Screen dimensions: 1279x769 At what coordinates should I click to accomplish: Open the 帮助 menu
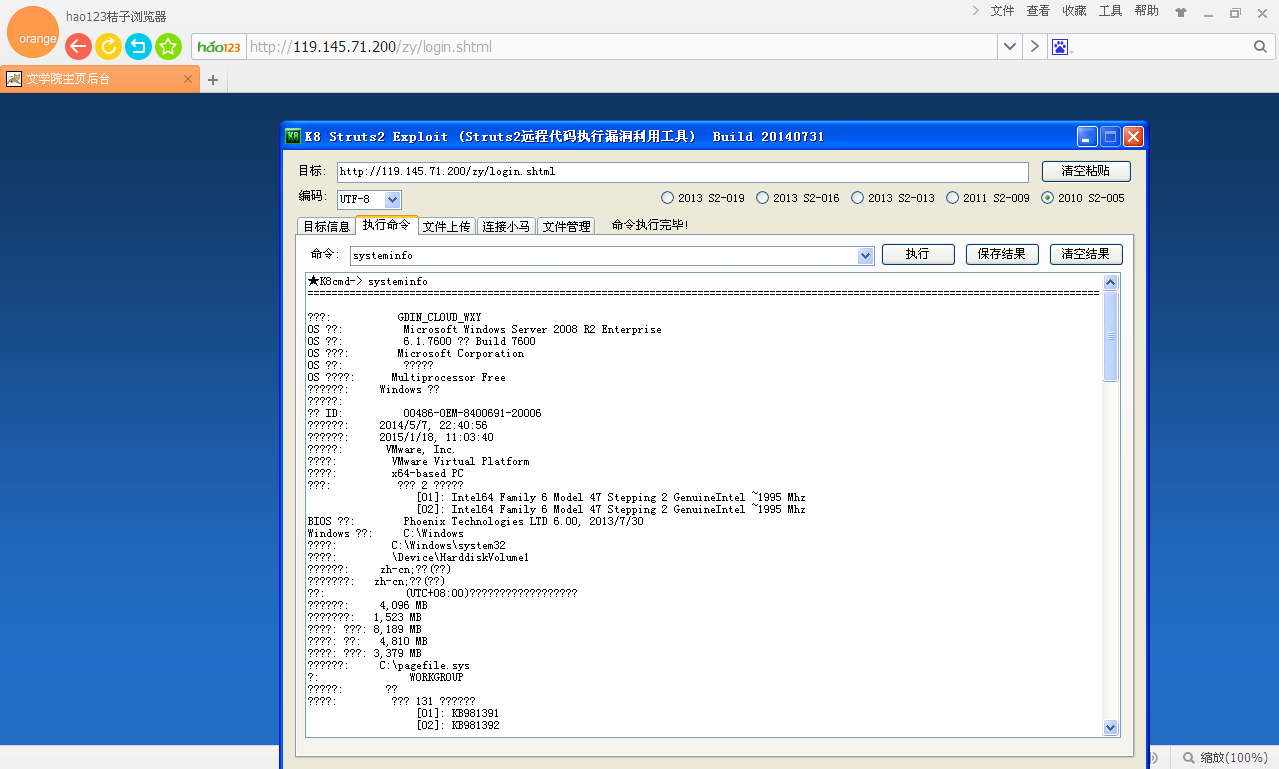point(1146,11)
